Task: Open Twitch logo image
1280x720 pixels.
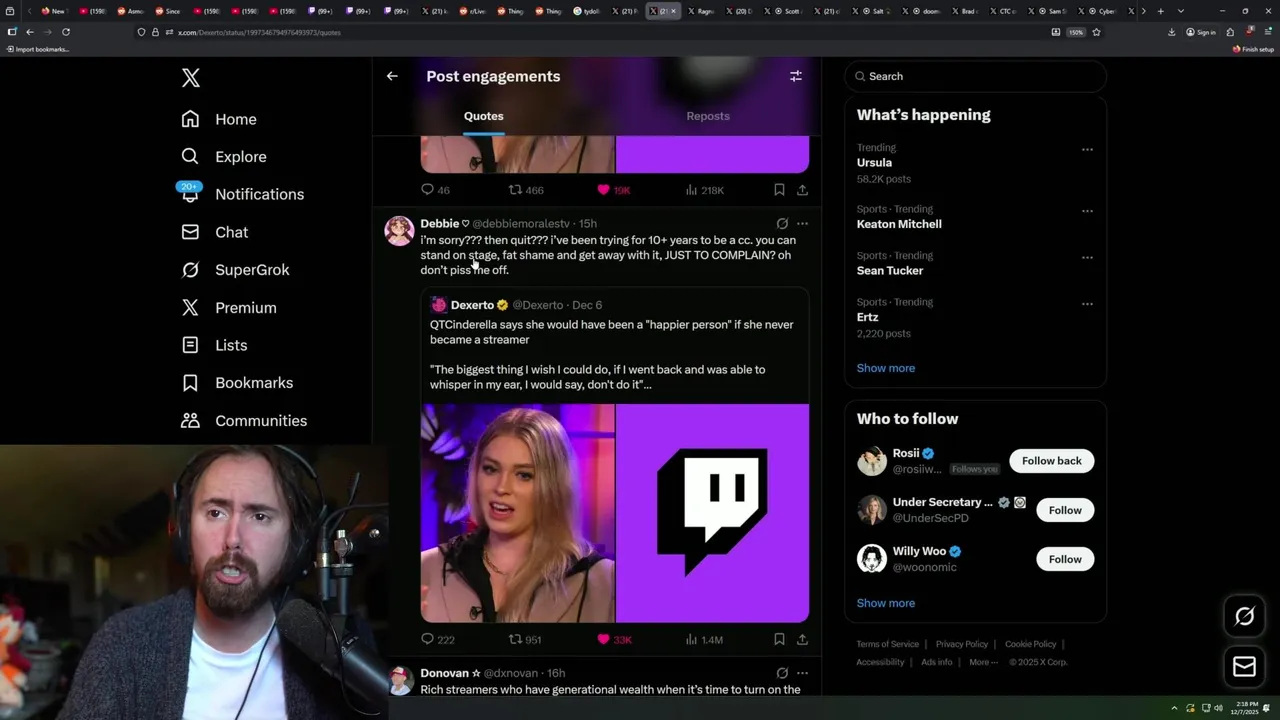Action: 712,513
